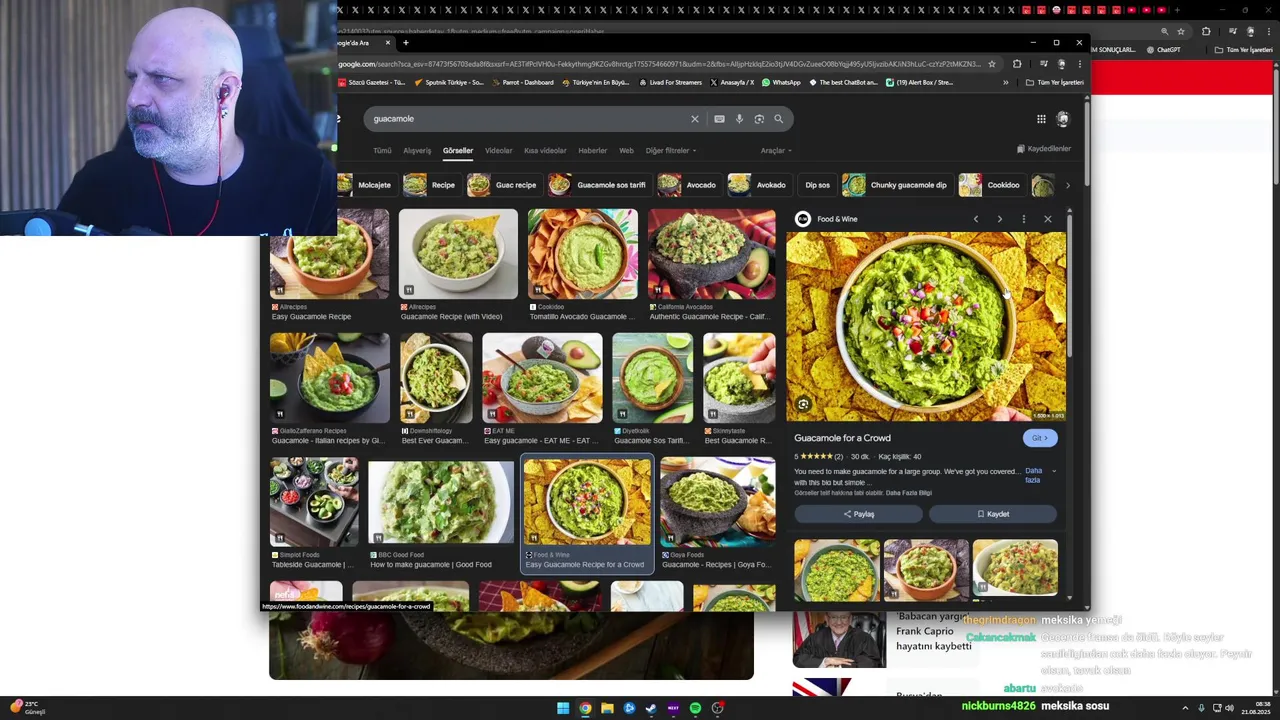Bookmark this page with the star

992,64
